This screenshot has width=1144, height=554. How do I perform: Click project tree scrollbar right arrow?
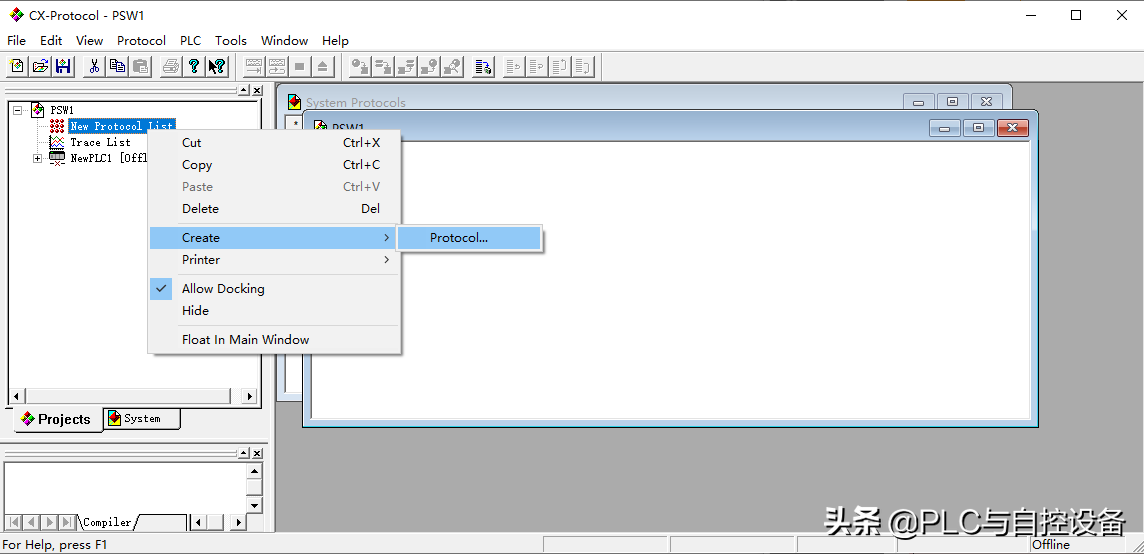(249, 396)
